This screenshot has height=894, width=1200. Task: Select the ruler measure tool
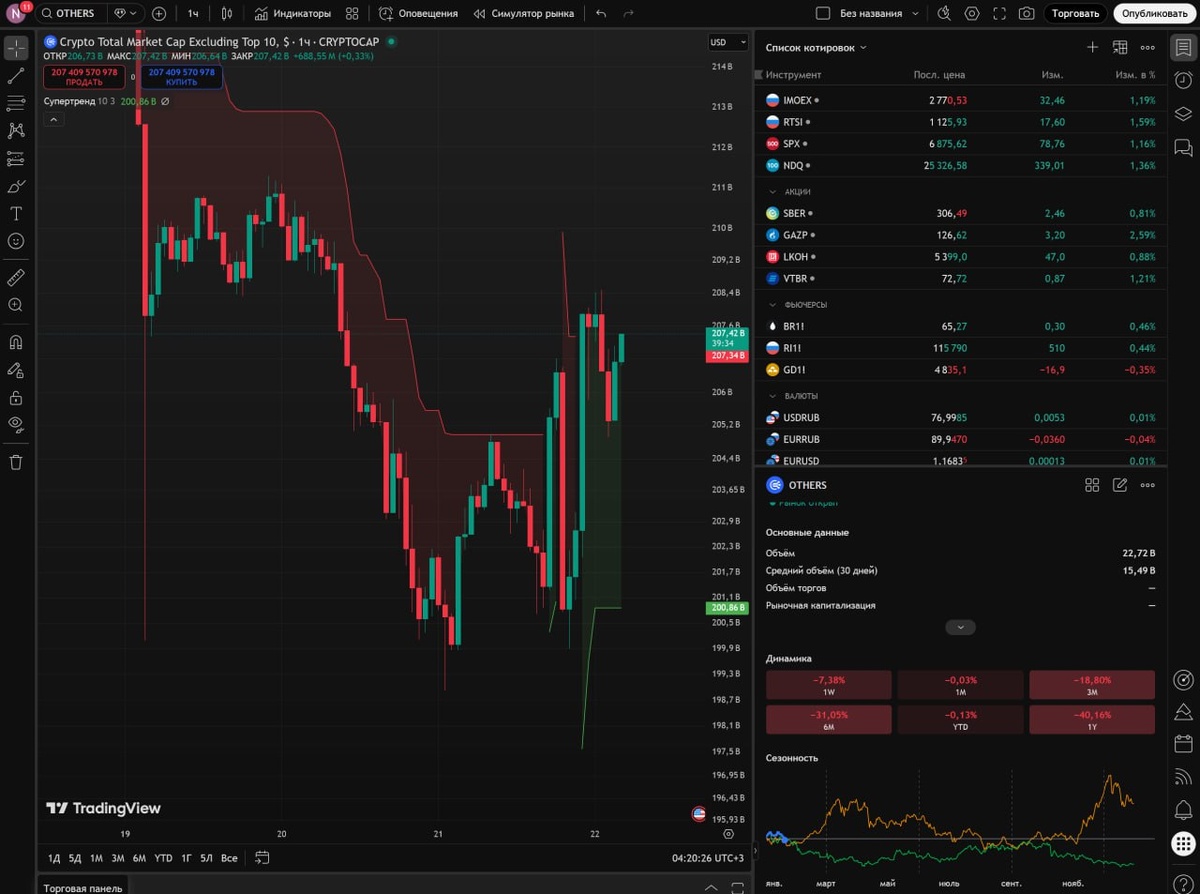[x=16, y=277]
